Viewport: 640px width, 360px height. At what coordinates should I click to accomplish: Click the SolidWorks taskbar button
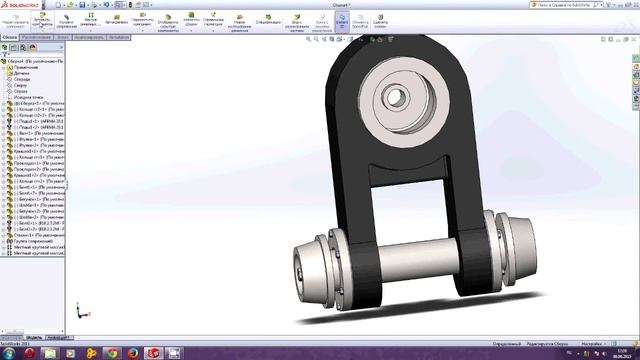pyautogui.click(x=153, y=353)
